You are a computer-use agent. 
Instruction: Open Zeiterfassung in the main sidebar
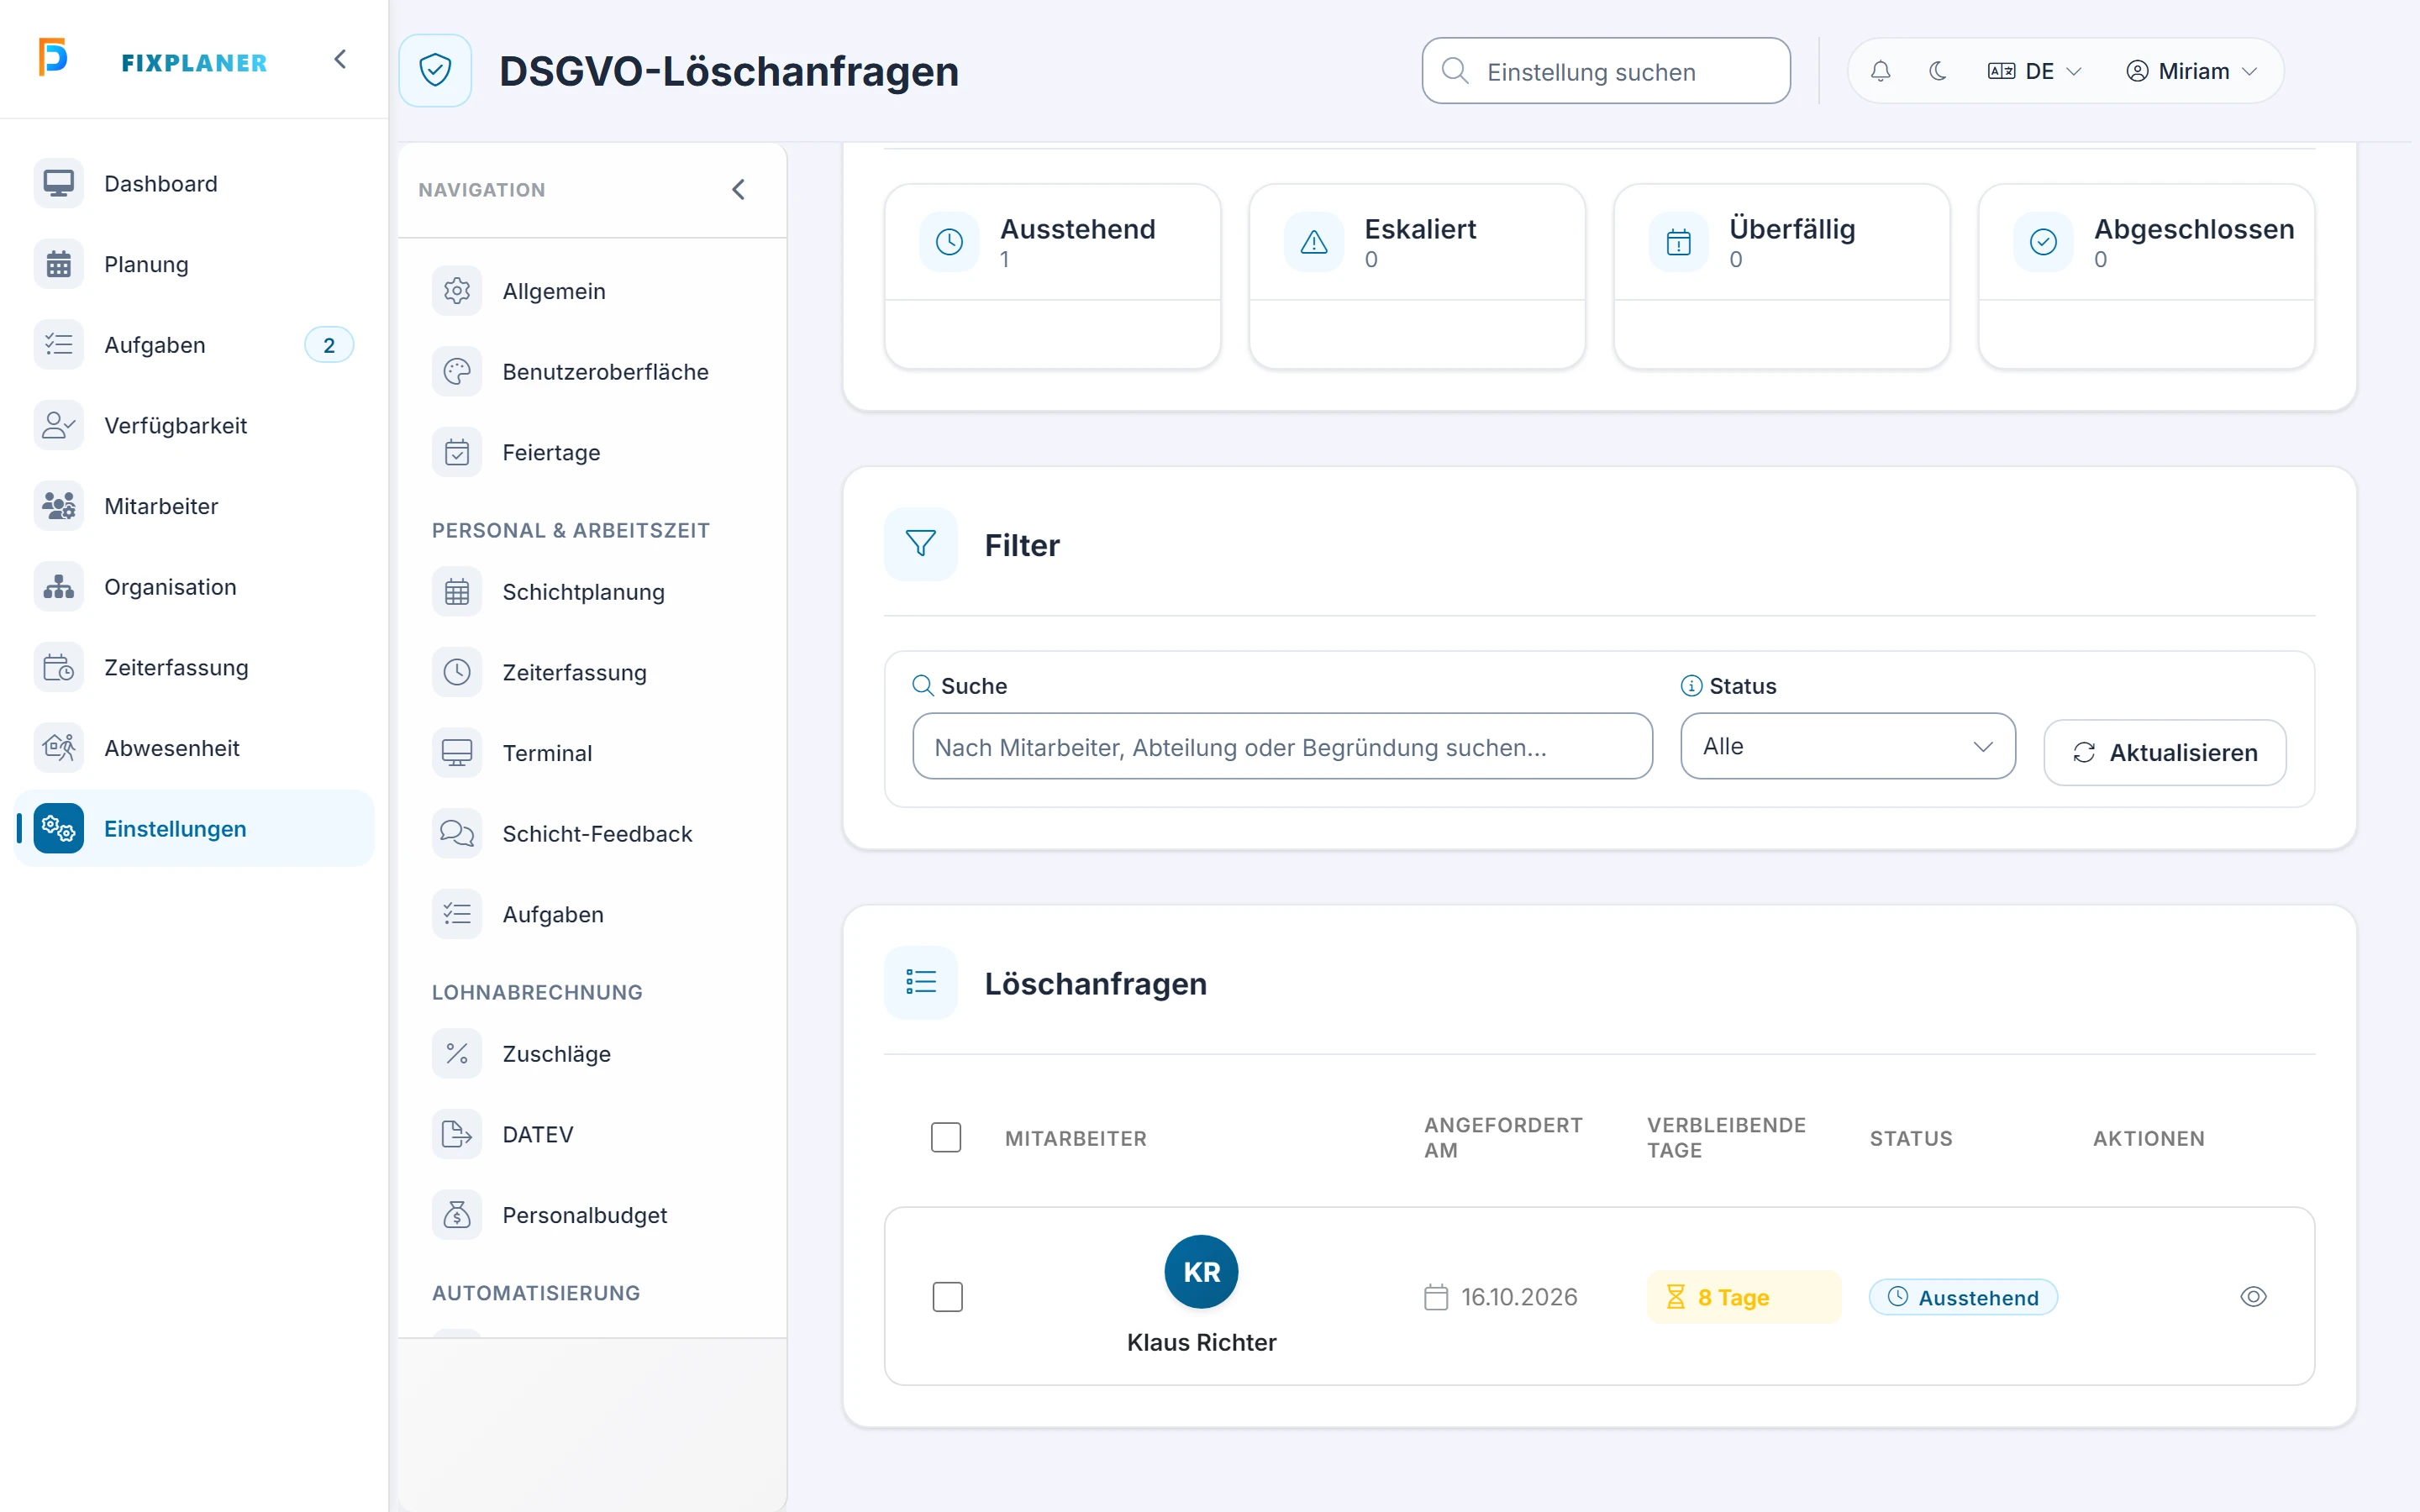coord(194,667)
